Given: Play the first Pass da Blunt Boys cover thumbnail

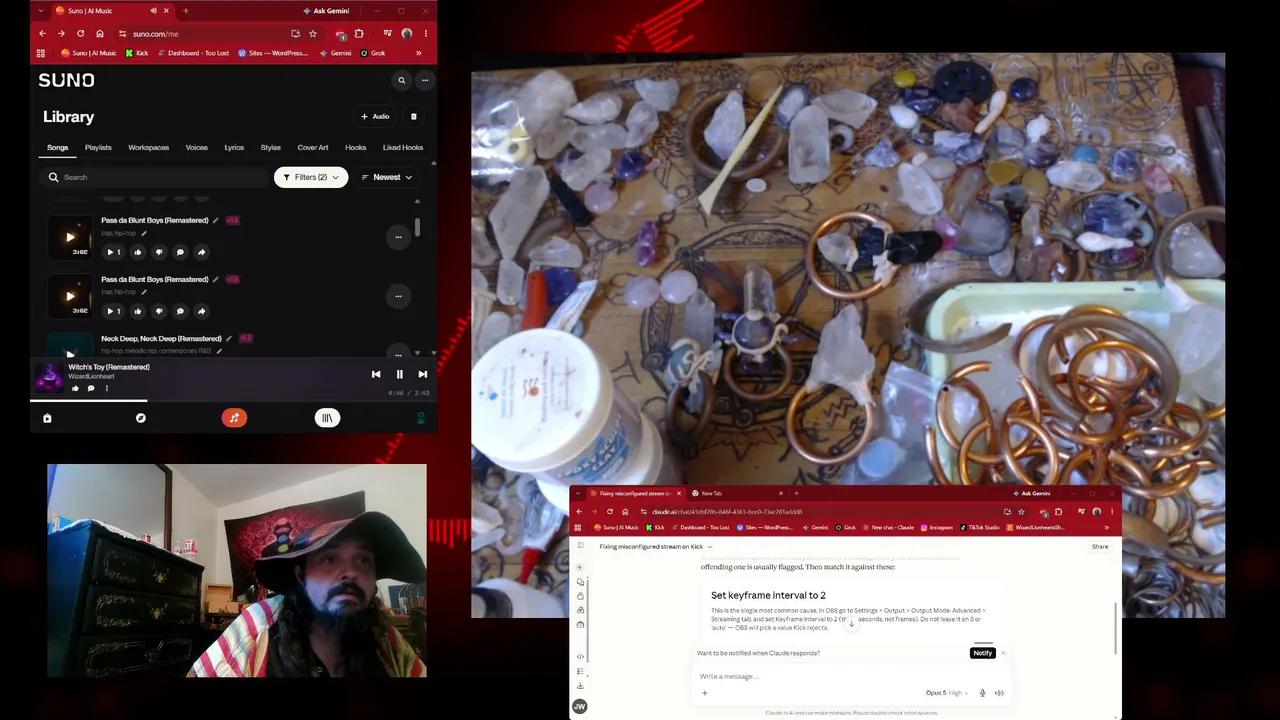Looking at the screenshot, I should (70, 237).
